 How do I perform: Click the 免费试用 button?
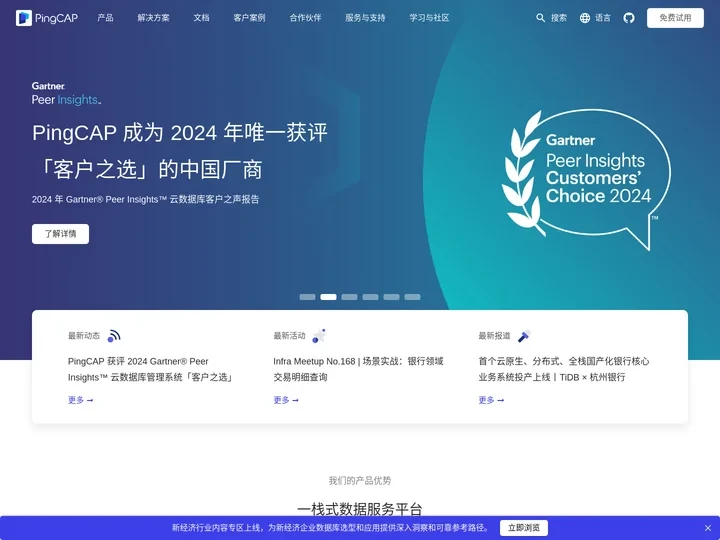[675, 18]
